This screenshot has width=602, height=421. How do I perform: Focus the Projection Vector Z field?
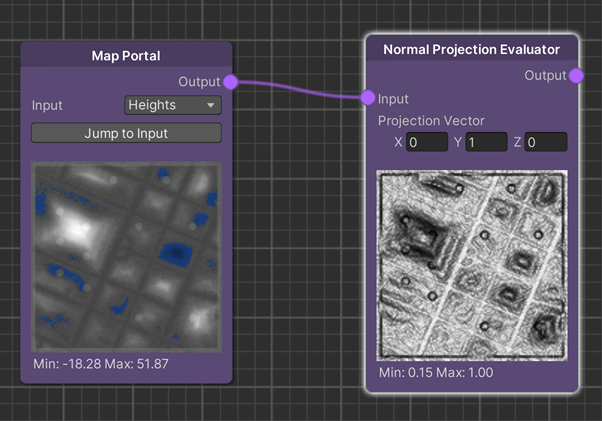point(546,142)
